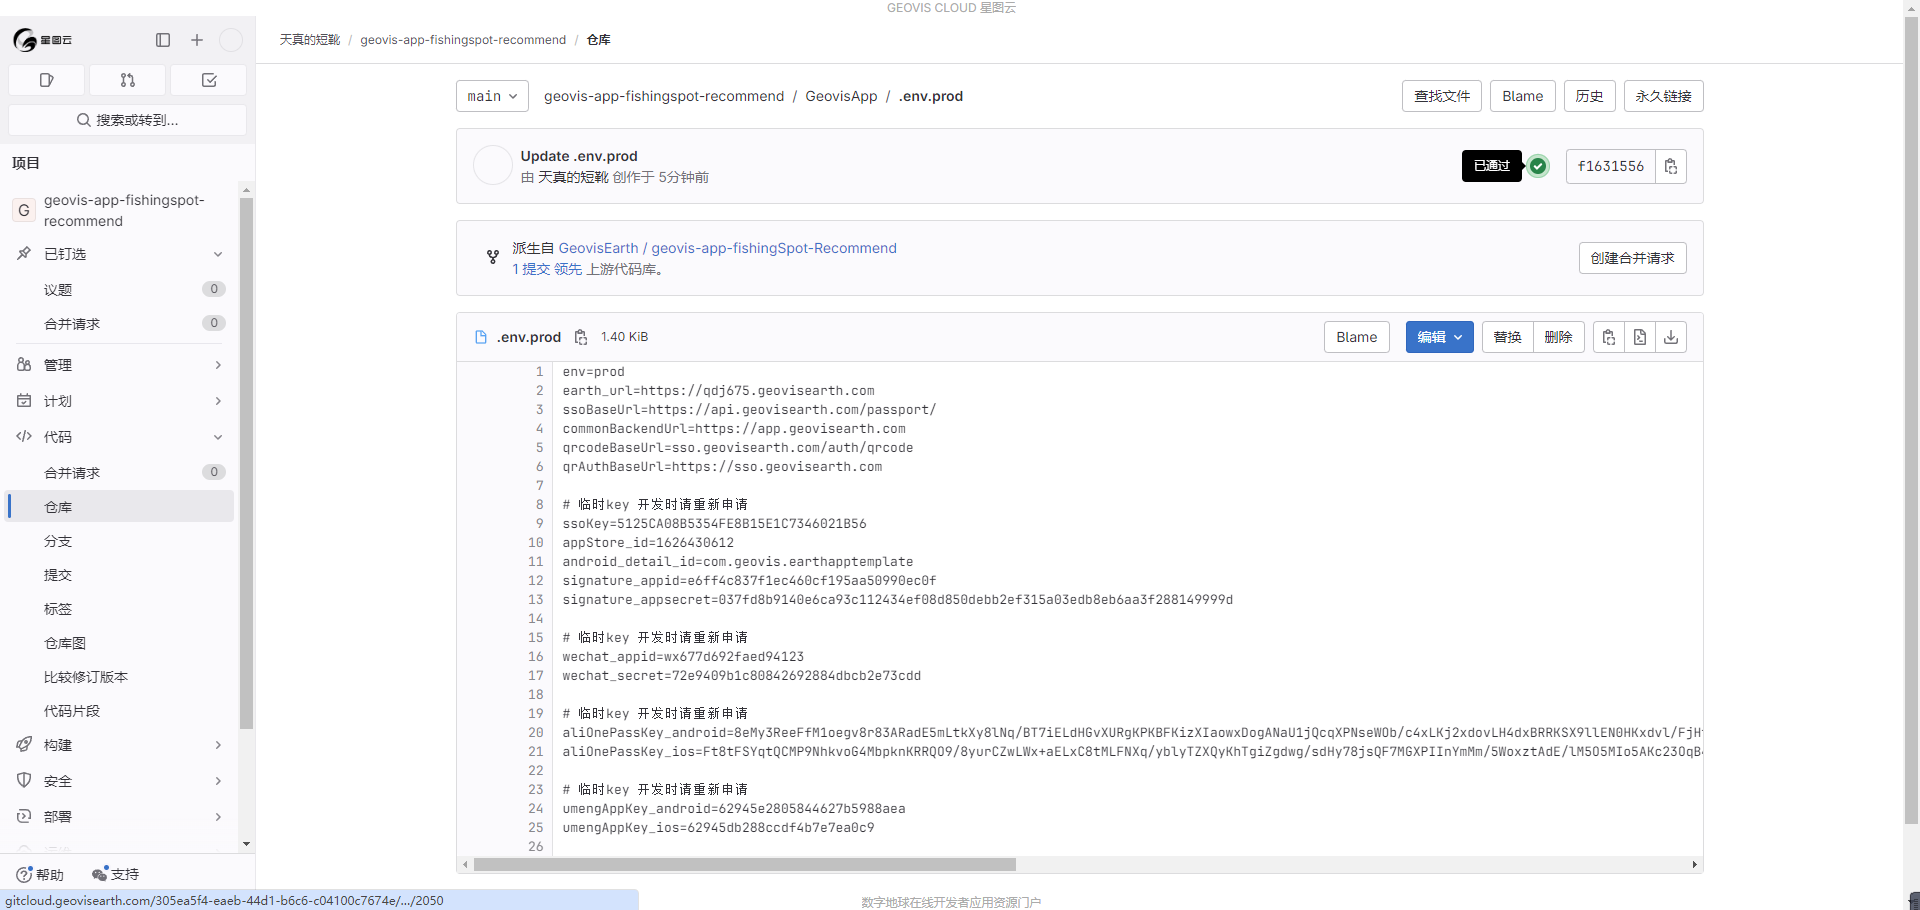Click the pipeline passed status icon
Viewport: 1920px width, 910px height.
click(1538, 166)
